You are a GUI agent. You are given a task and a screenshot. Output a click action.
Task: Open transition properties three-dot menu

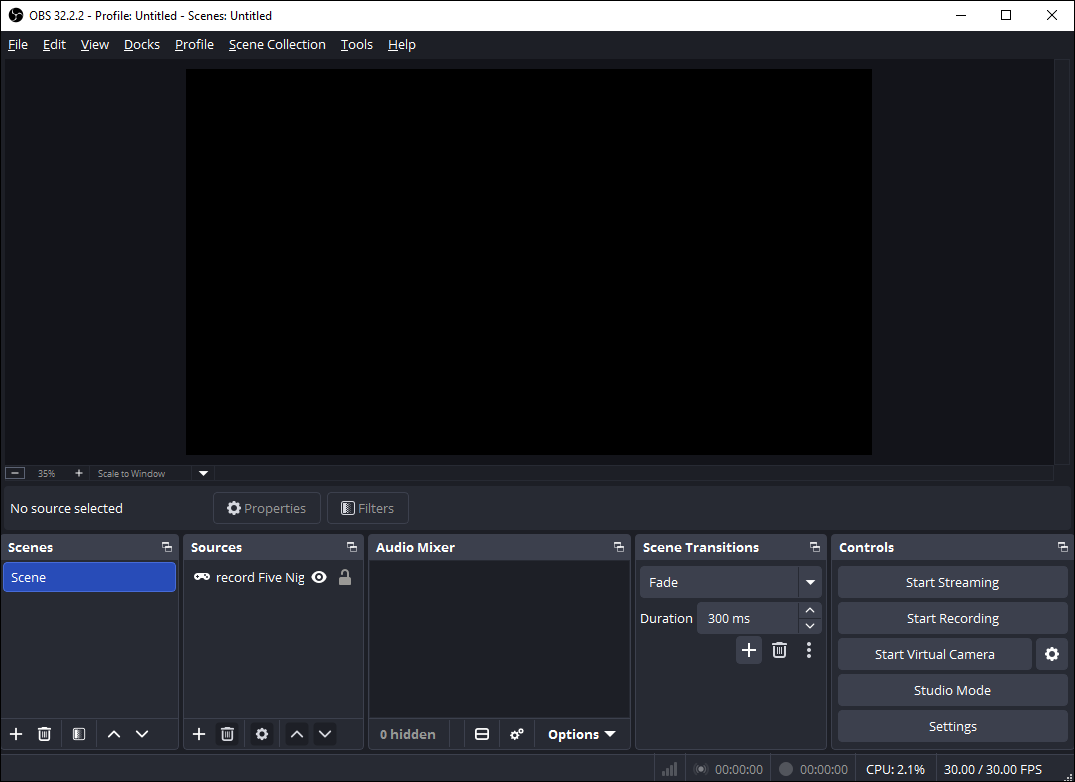click(809, 650)
